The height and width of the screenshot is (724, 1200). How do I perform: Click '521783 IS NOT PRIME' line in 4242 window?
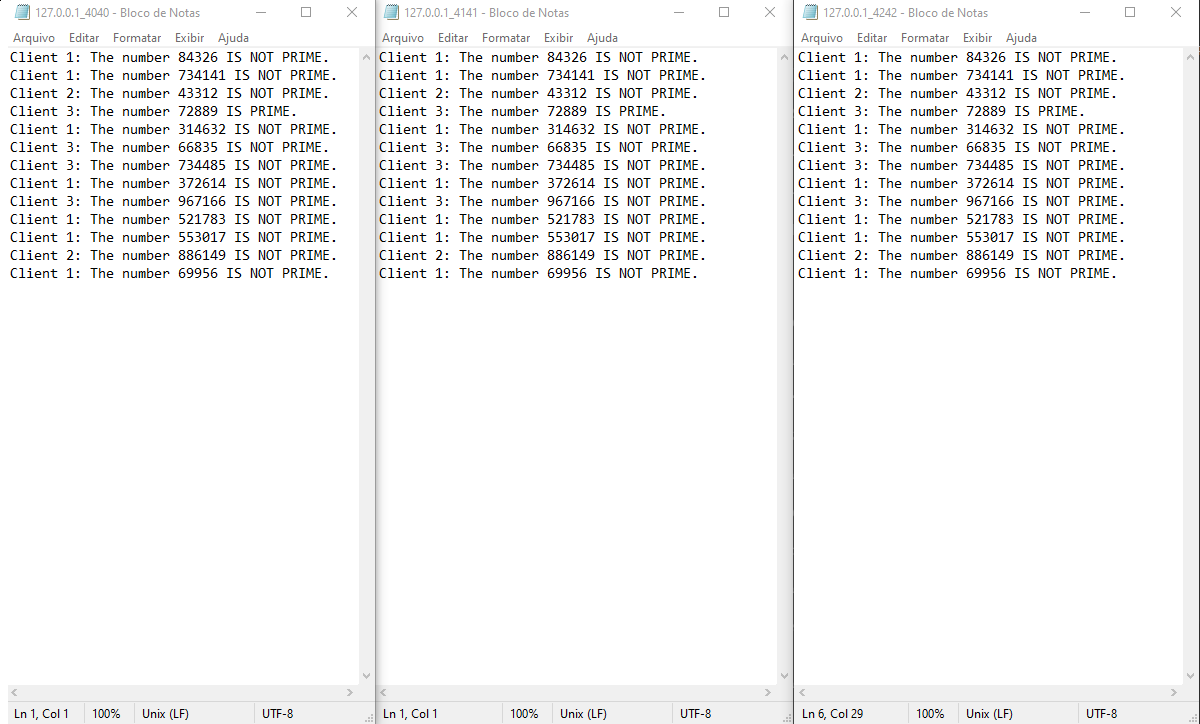962,219
